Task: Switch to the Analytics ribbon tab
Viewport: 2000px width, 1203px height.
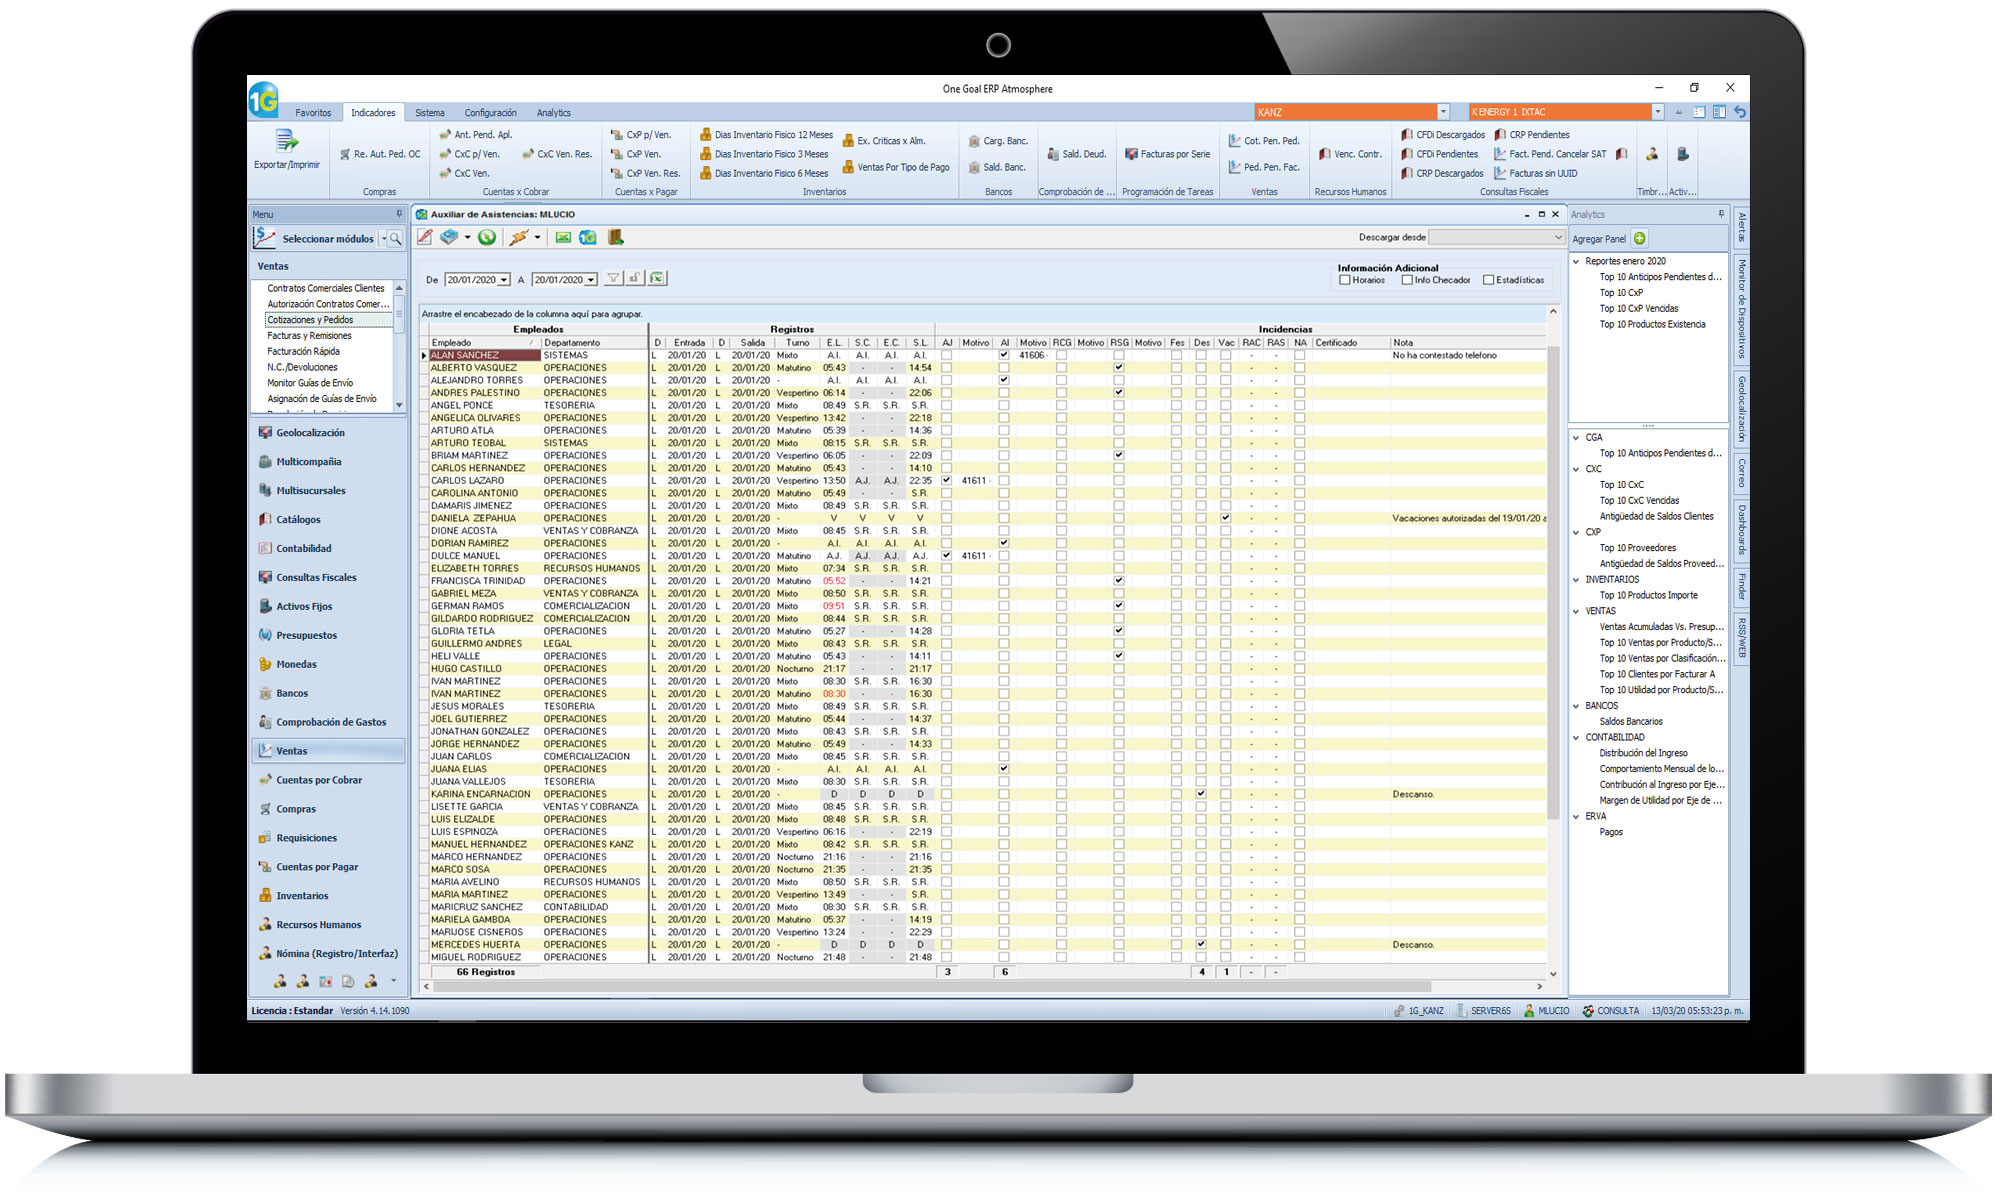Action: tap(553, 113)
